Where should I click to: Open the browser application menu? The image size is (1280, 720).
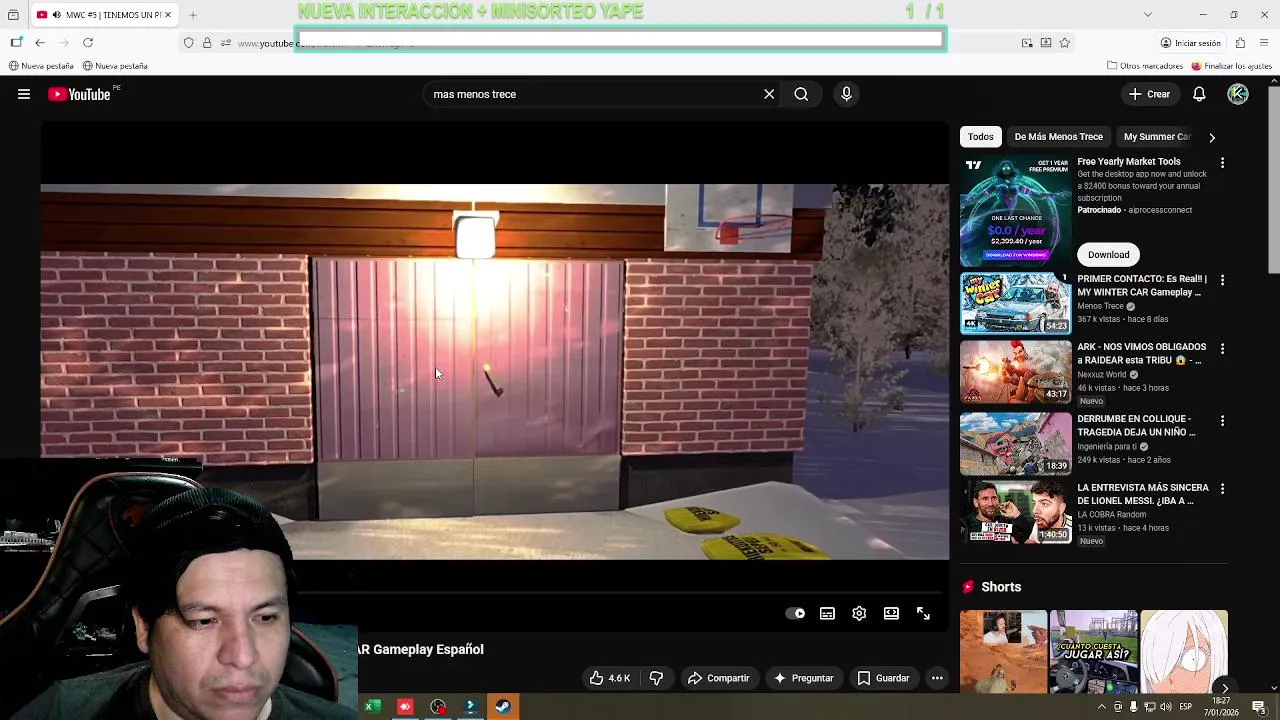(x=1265, y=43)
